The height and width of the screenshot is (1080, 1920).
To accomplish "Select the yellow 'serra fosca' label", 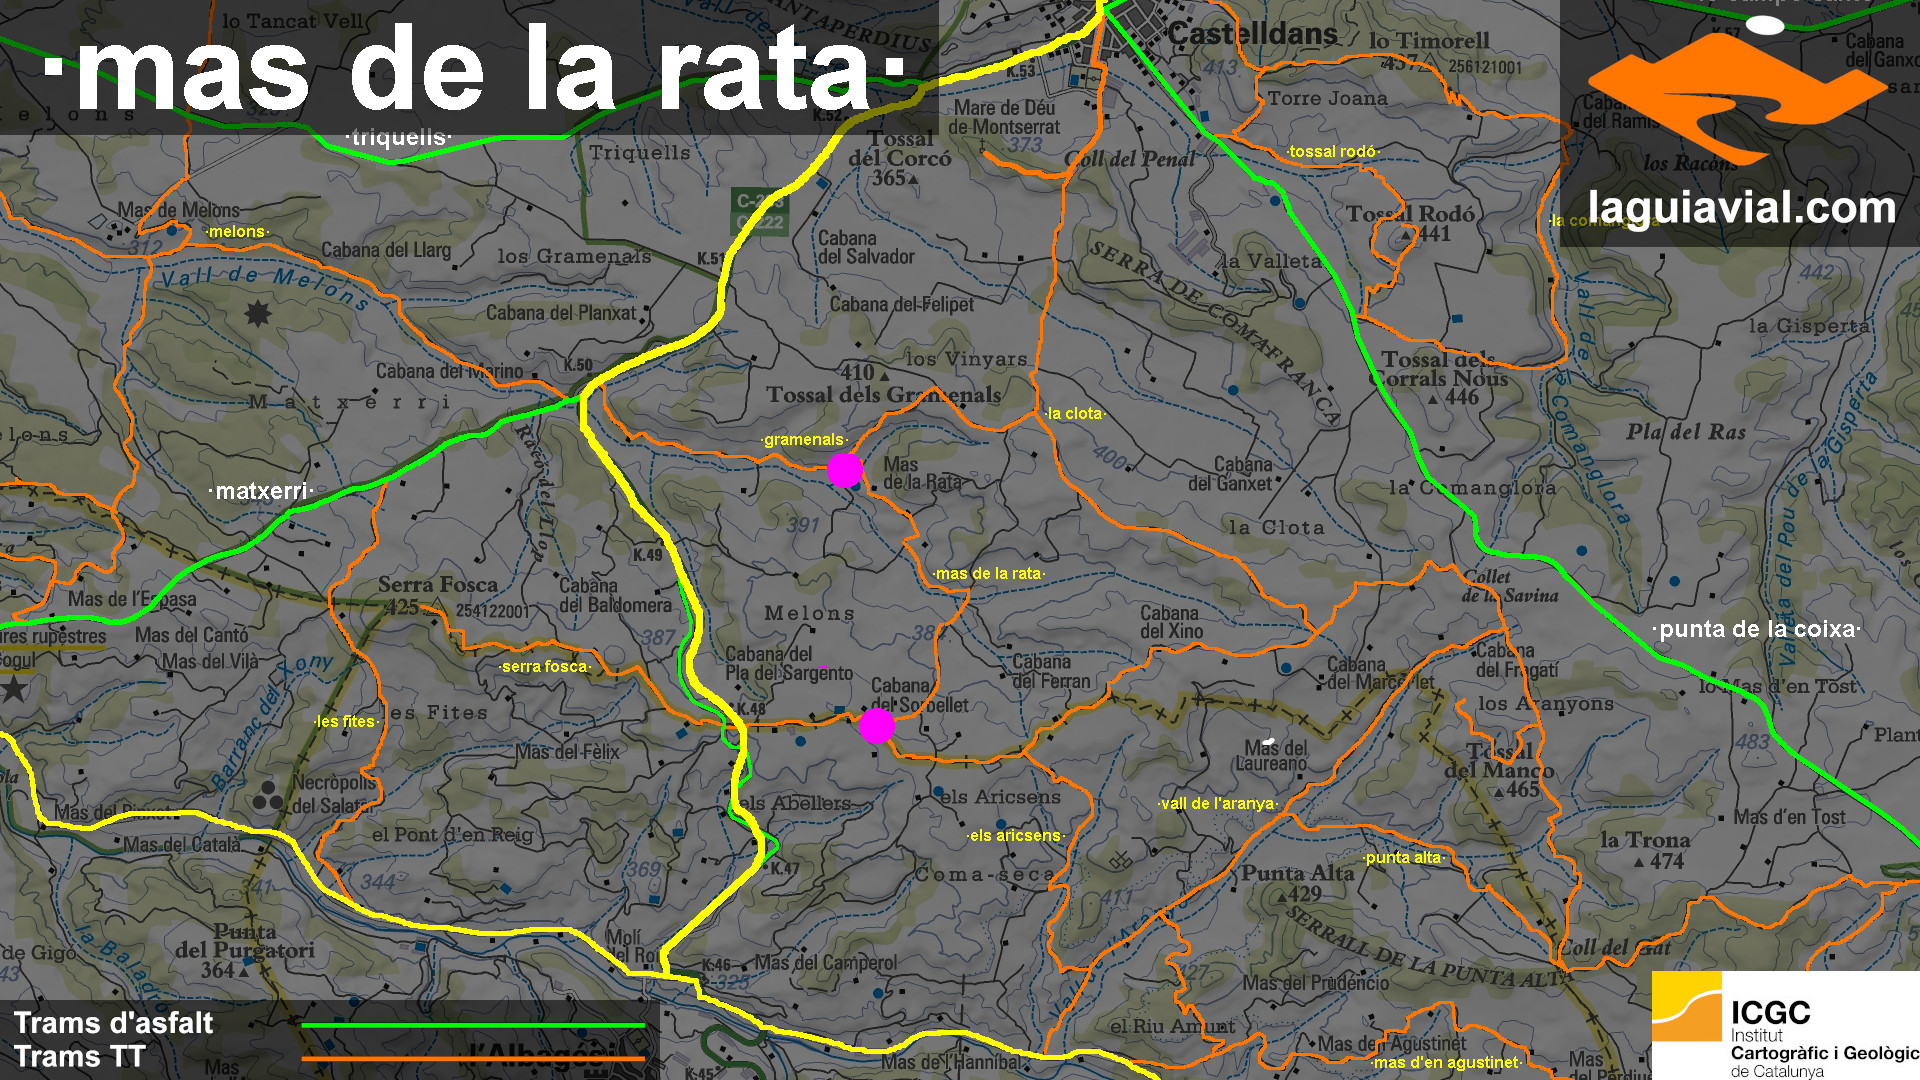I will pyautogui.click(x=545, y=667).
